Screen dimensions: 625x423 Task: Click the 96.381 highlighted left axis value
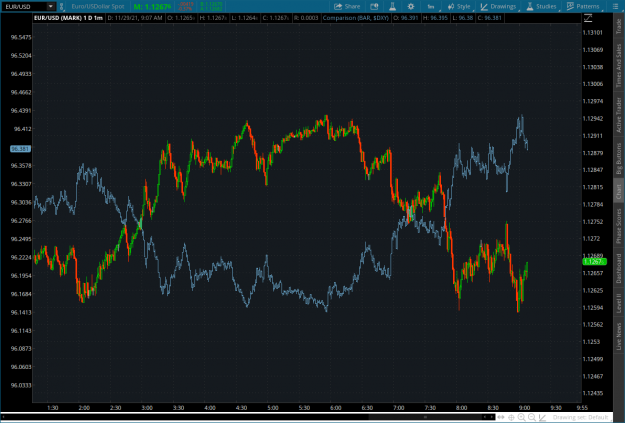point(20,149)
